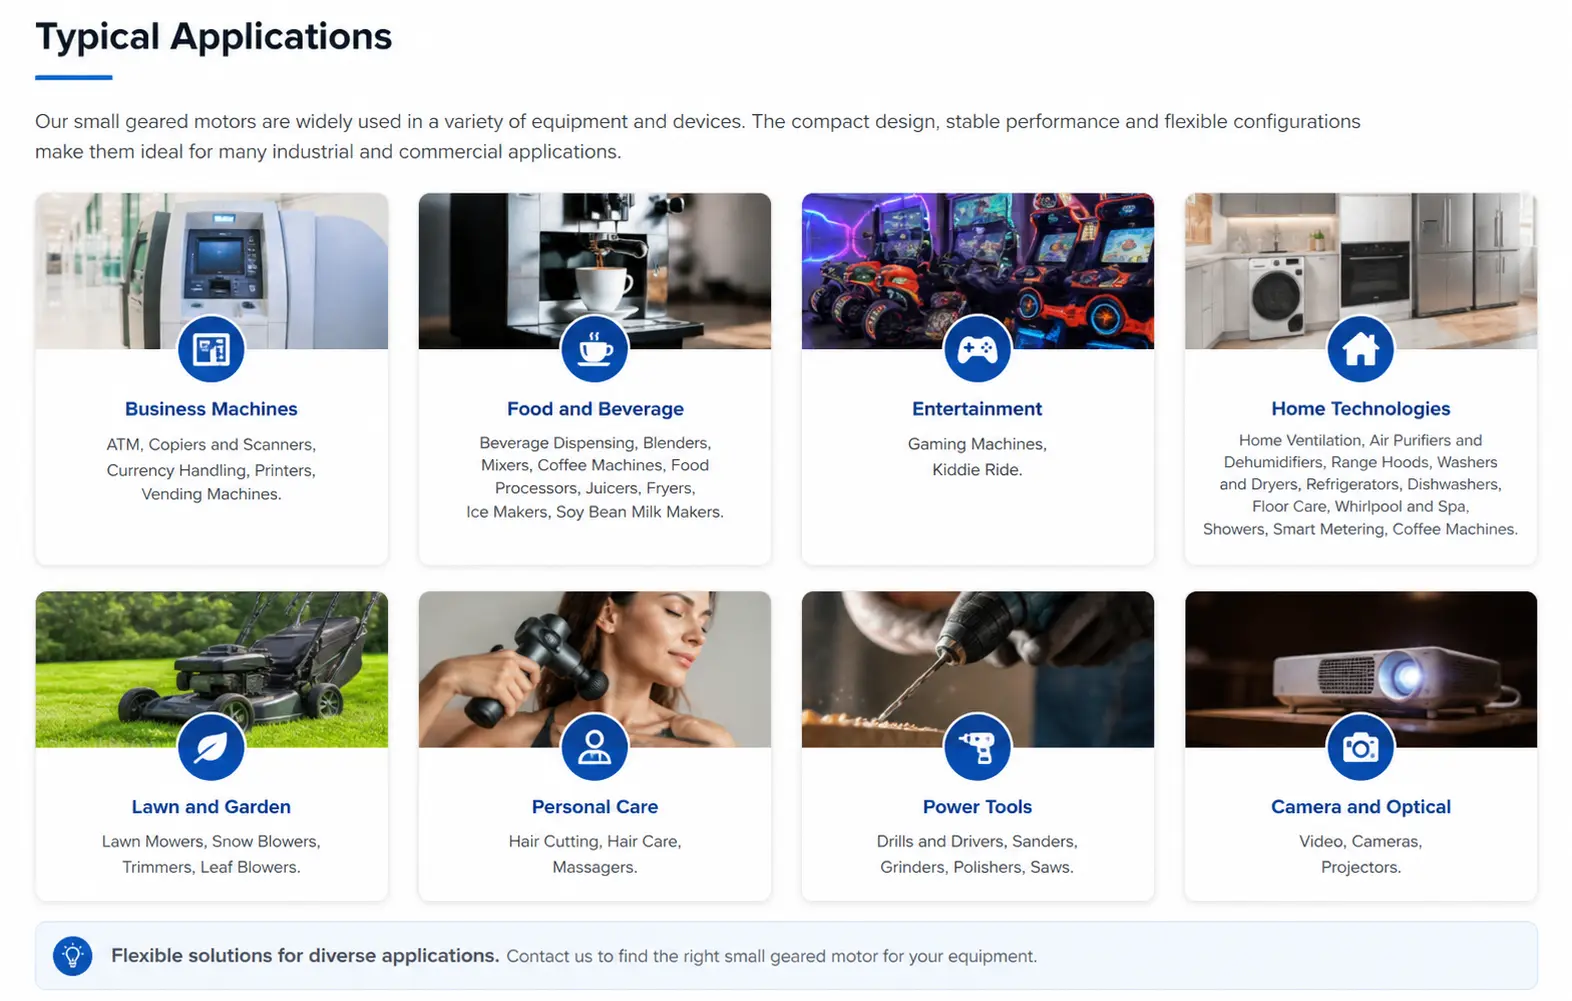Click the power drill photo

tap(977, 669)
